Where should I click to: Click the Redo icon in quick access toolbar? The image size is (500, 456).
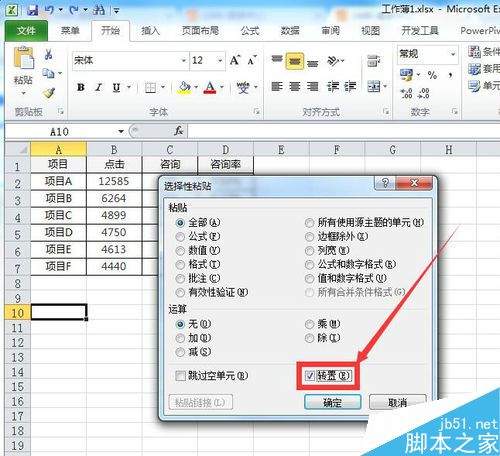point(74,10)
